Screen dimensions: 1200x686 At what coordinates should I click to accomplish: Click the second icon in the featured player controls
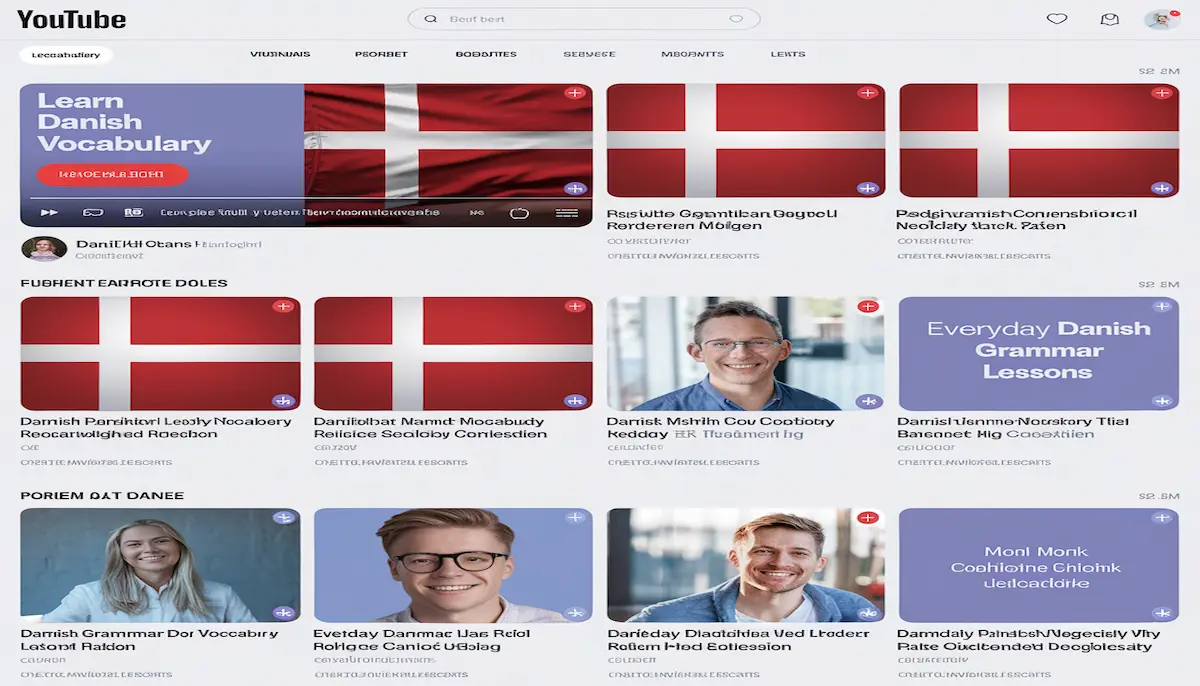coord(93,213)
